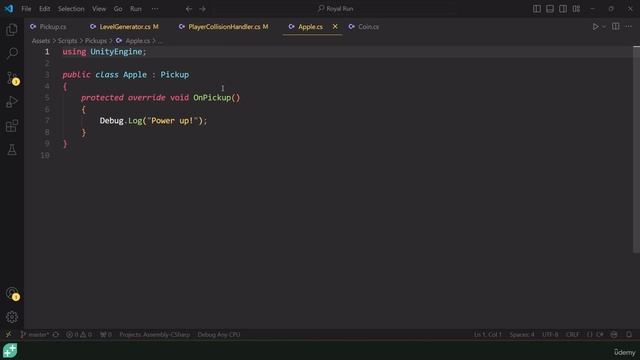This screenshot has height=360, width=640.
Task: Synchronize changes in the status bar
Action: (x=56, y=335)
